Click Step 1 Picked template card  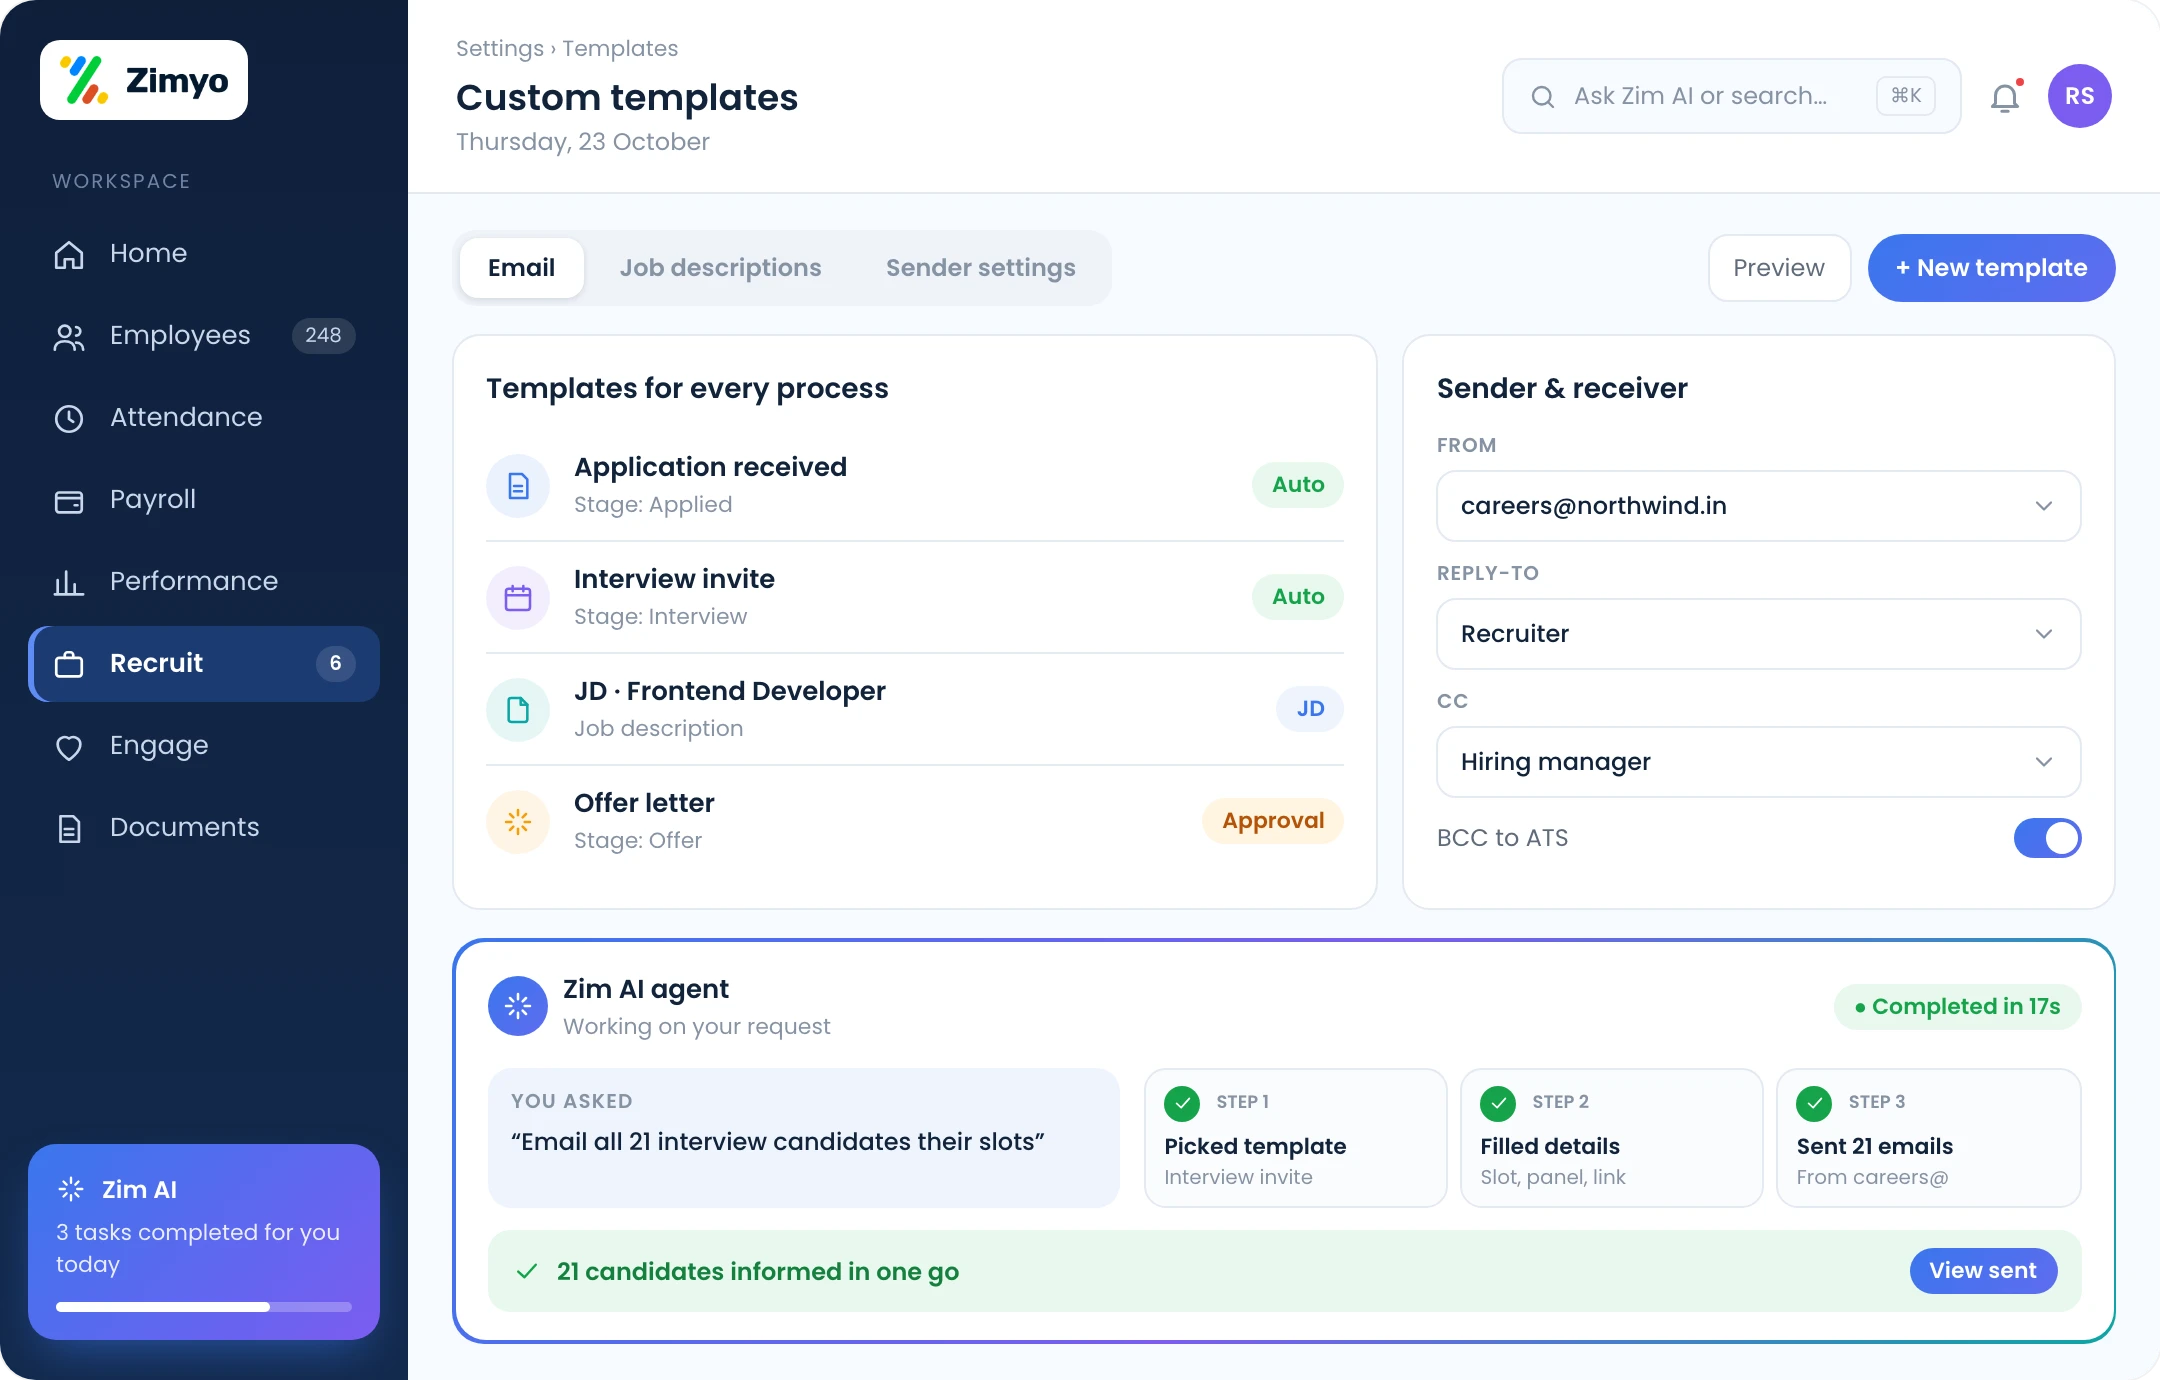pos(1295,1138)
